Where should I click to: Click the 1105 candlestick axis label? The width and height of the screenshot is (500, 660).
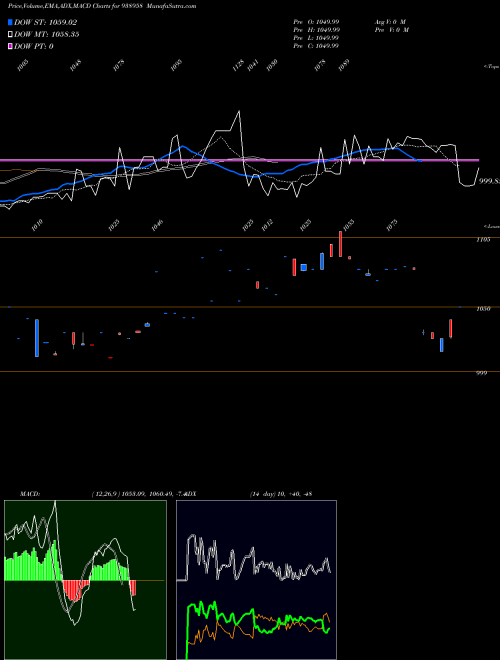[483, 240]
